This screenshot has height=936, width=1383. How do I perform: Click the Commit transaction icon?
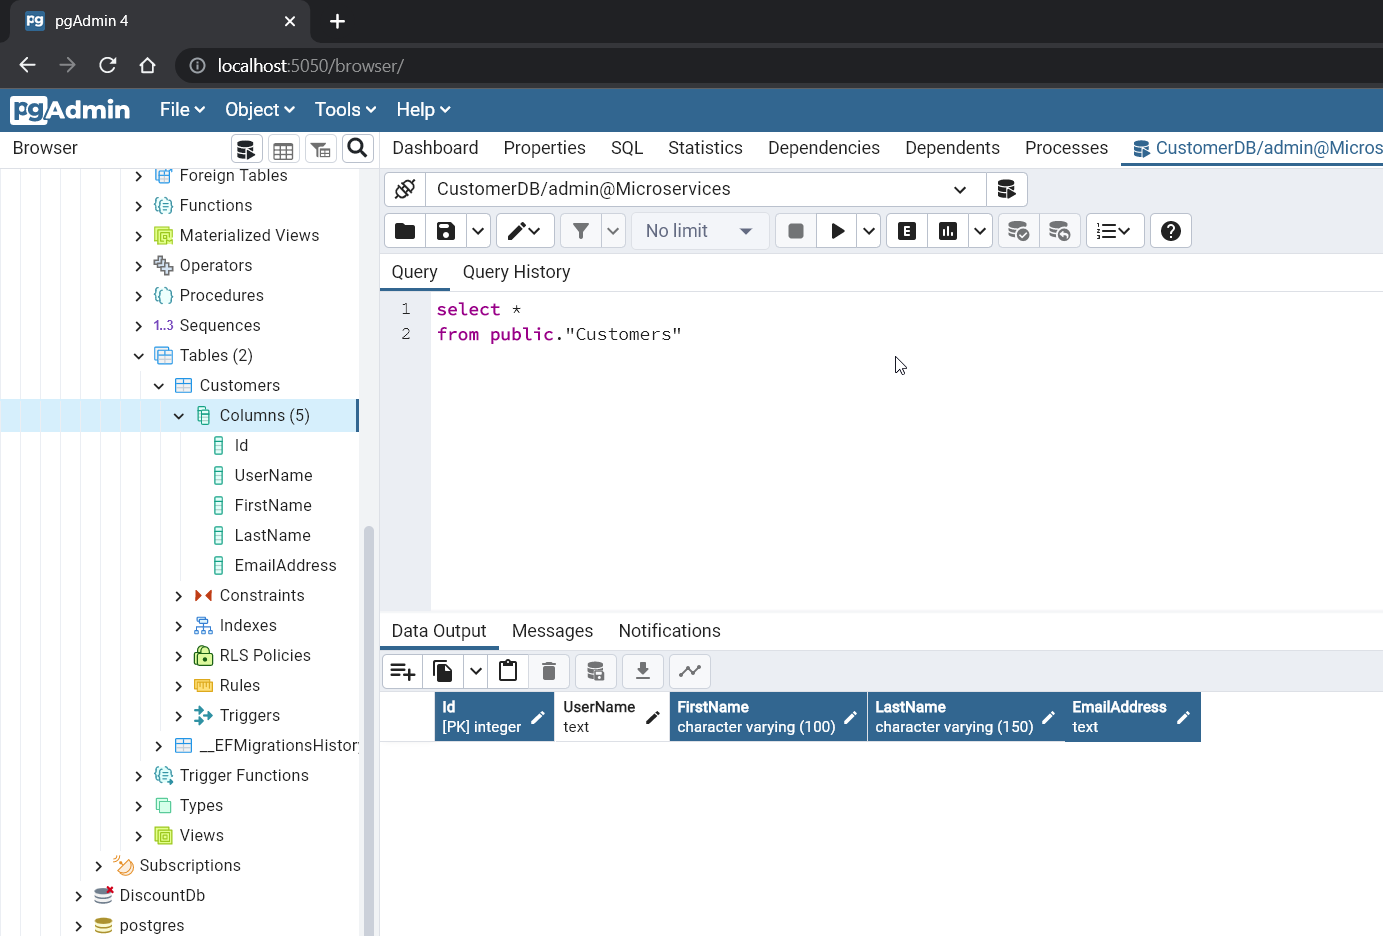(1018, 231)
